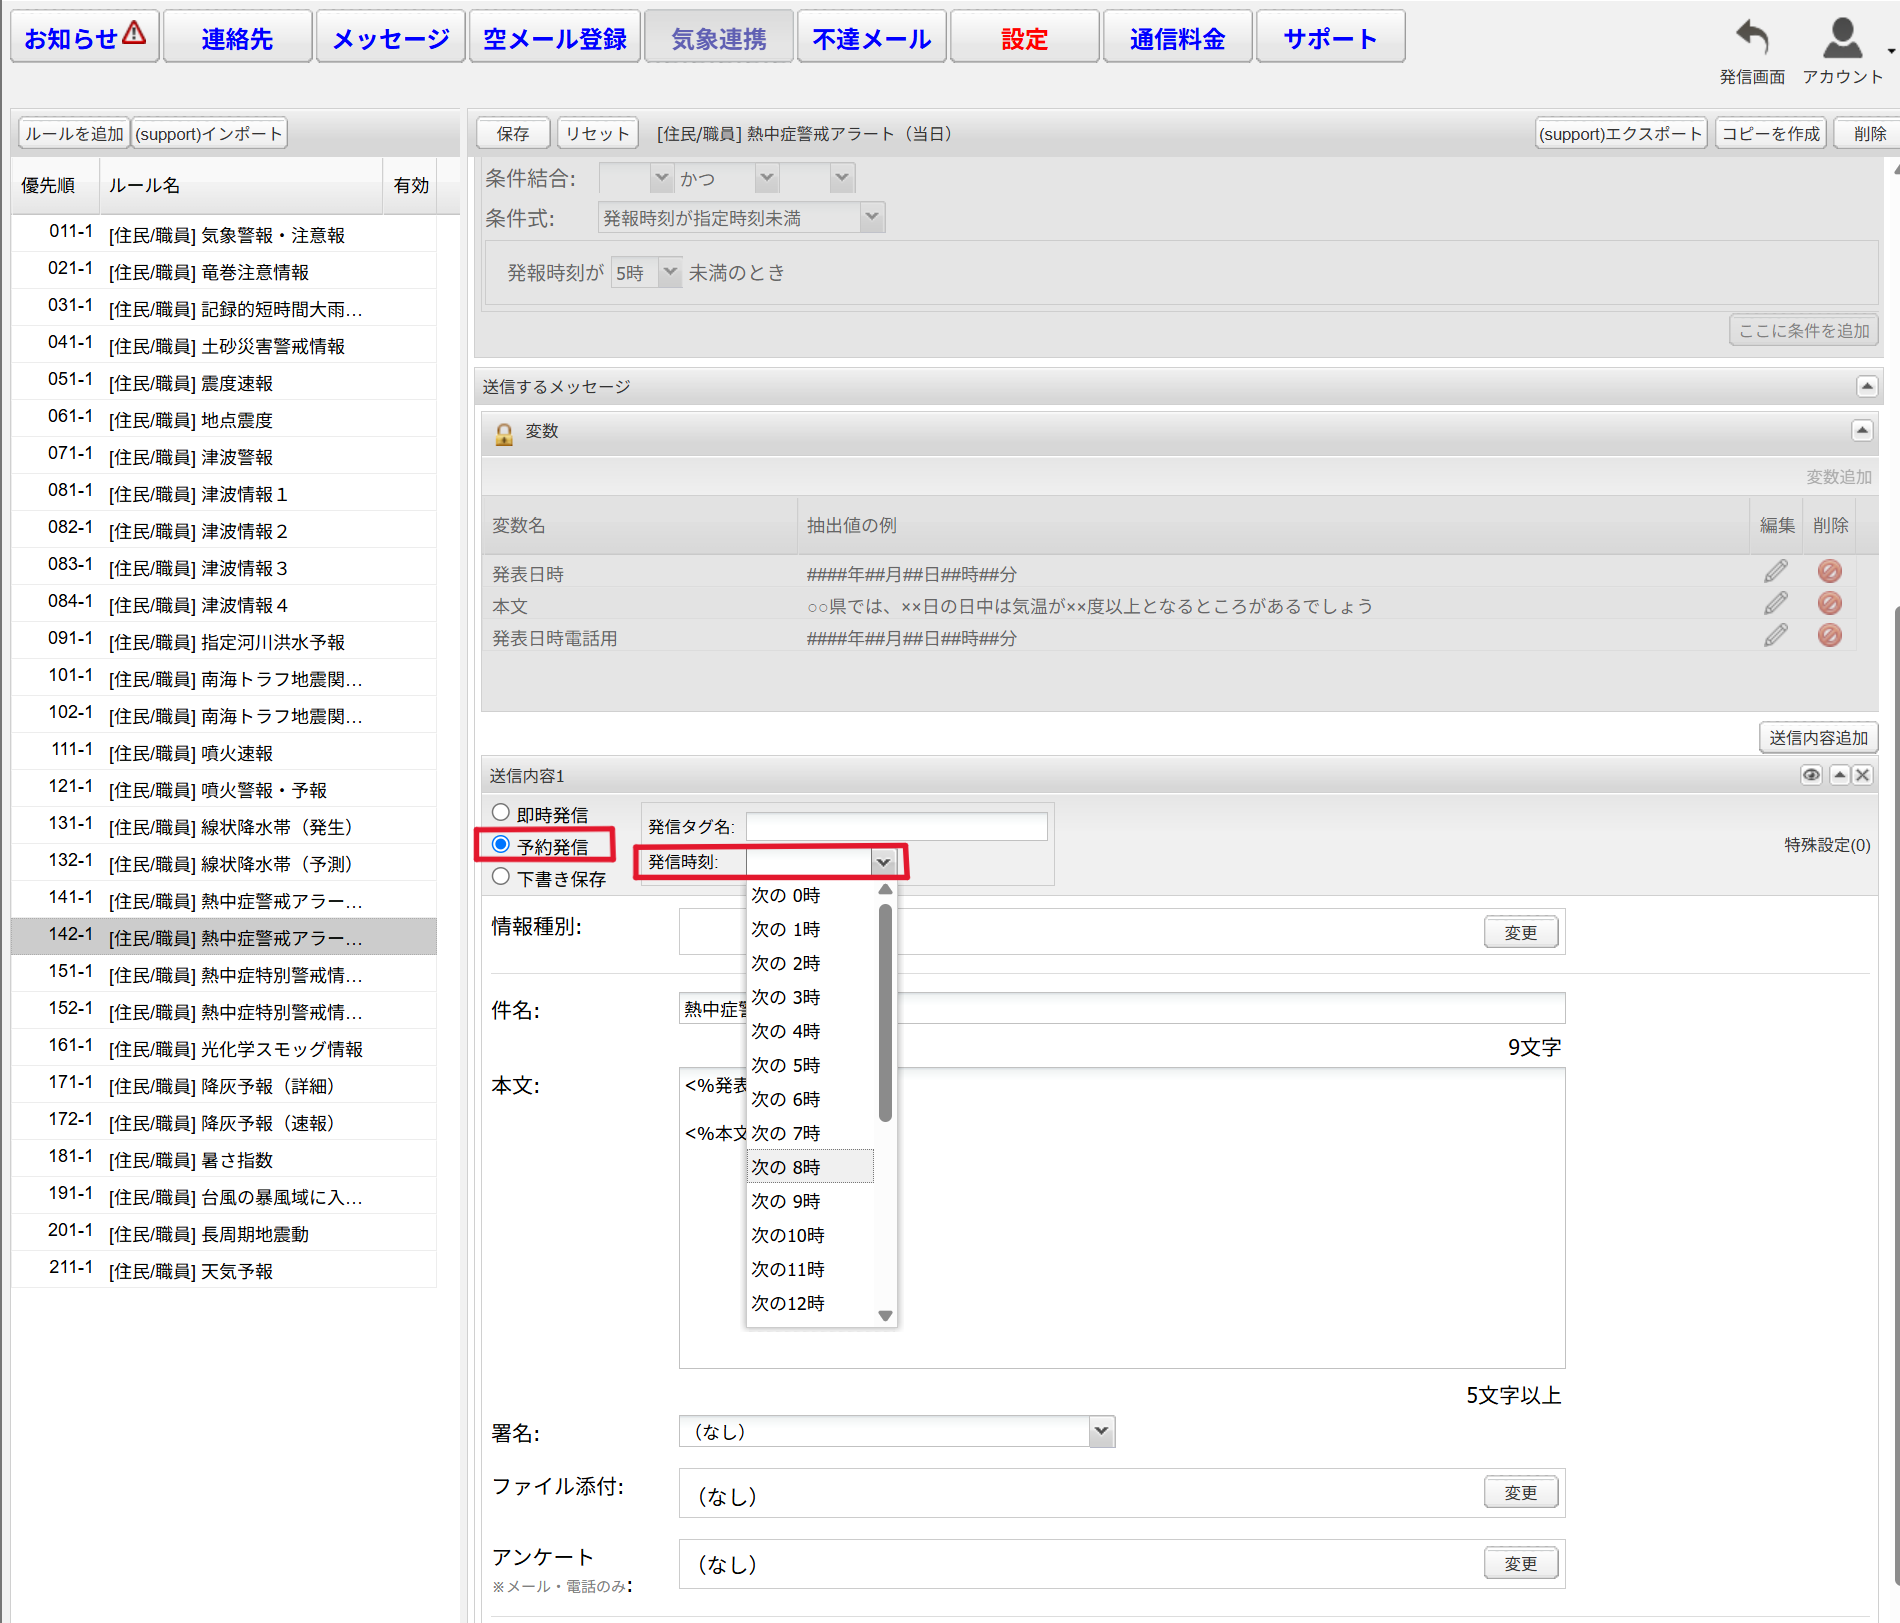Viewport: 1900px width, 1623px height.
Task: Select rule 181-1 暑さ指数
Action: (224, 1159)
